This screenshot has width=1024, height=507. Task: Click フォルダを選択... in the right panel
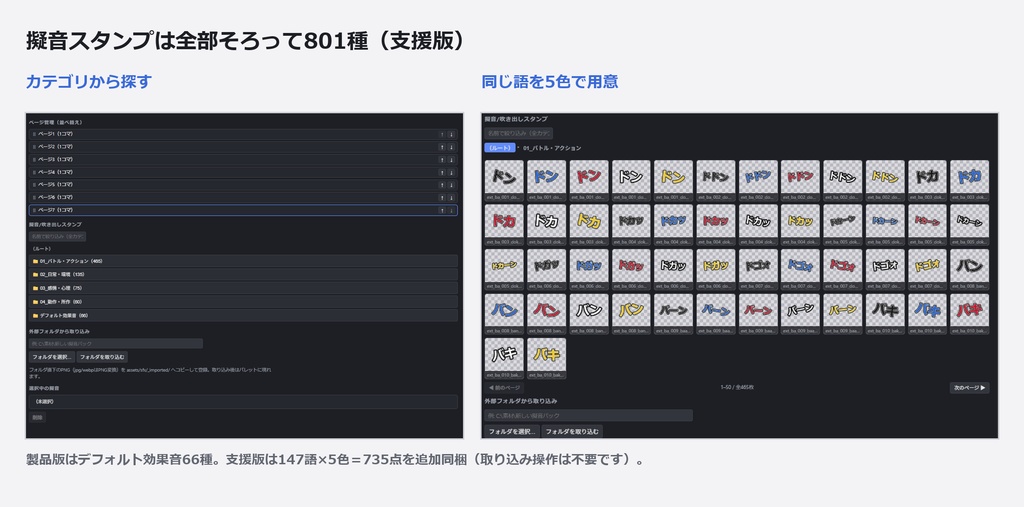512,431
